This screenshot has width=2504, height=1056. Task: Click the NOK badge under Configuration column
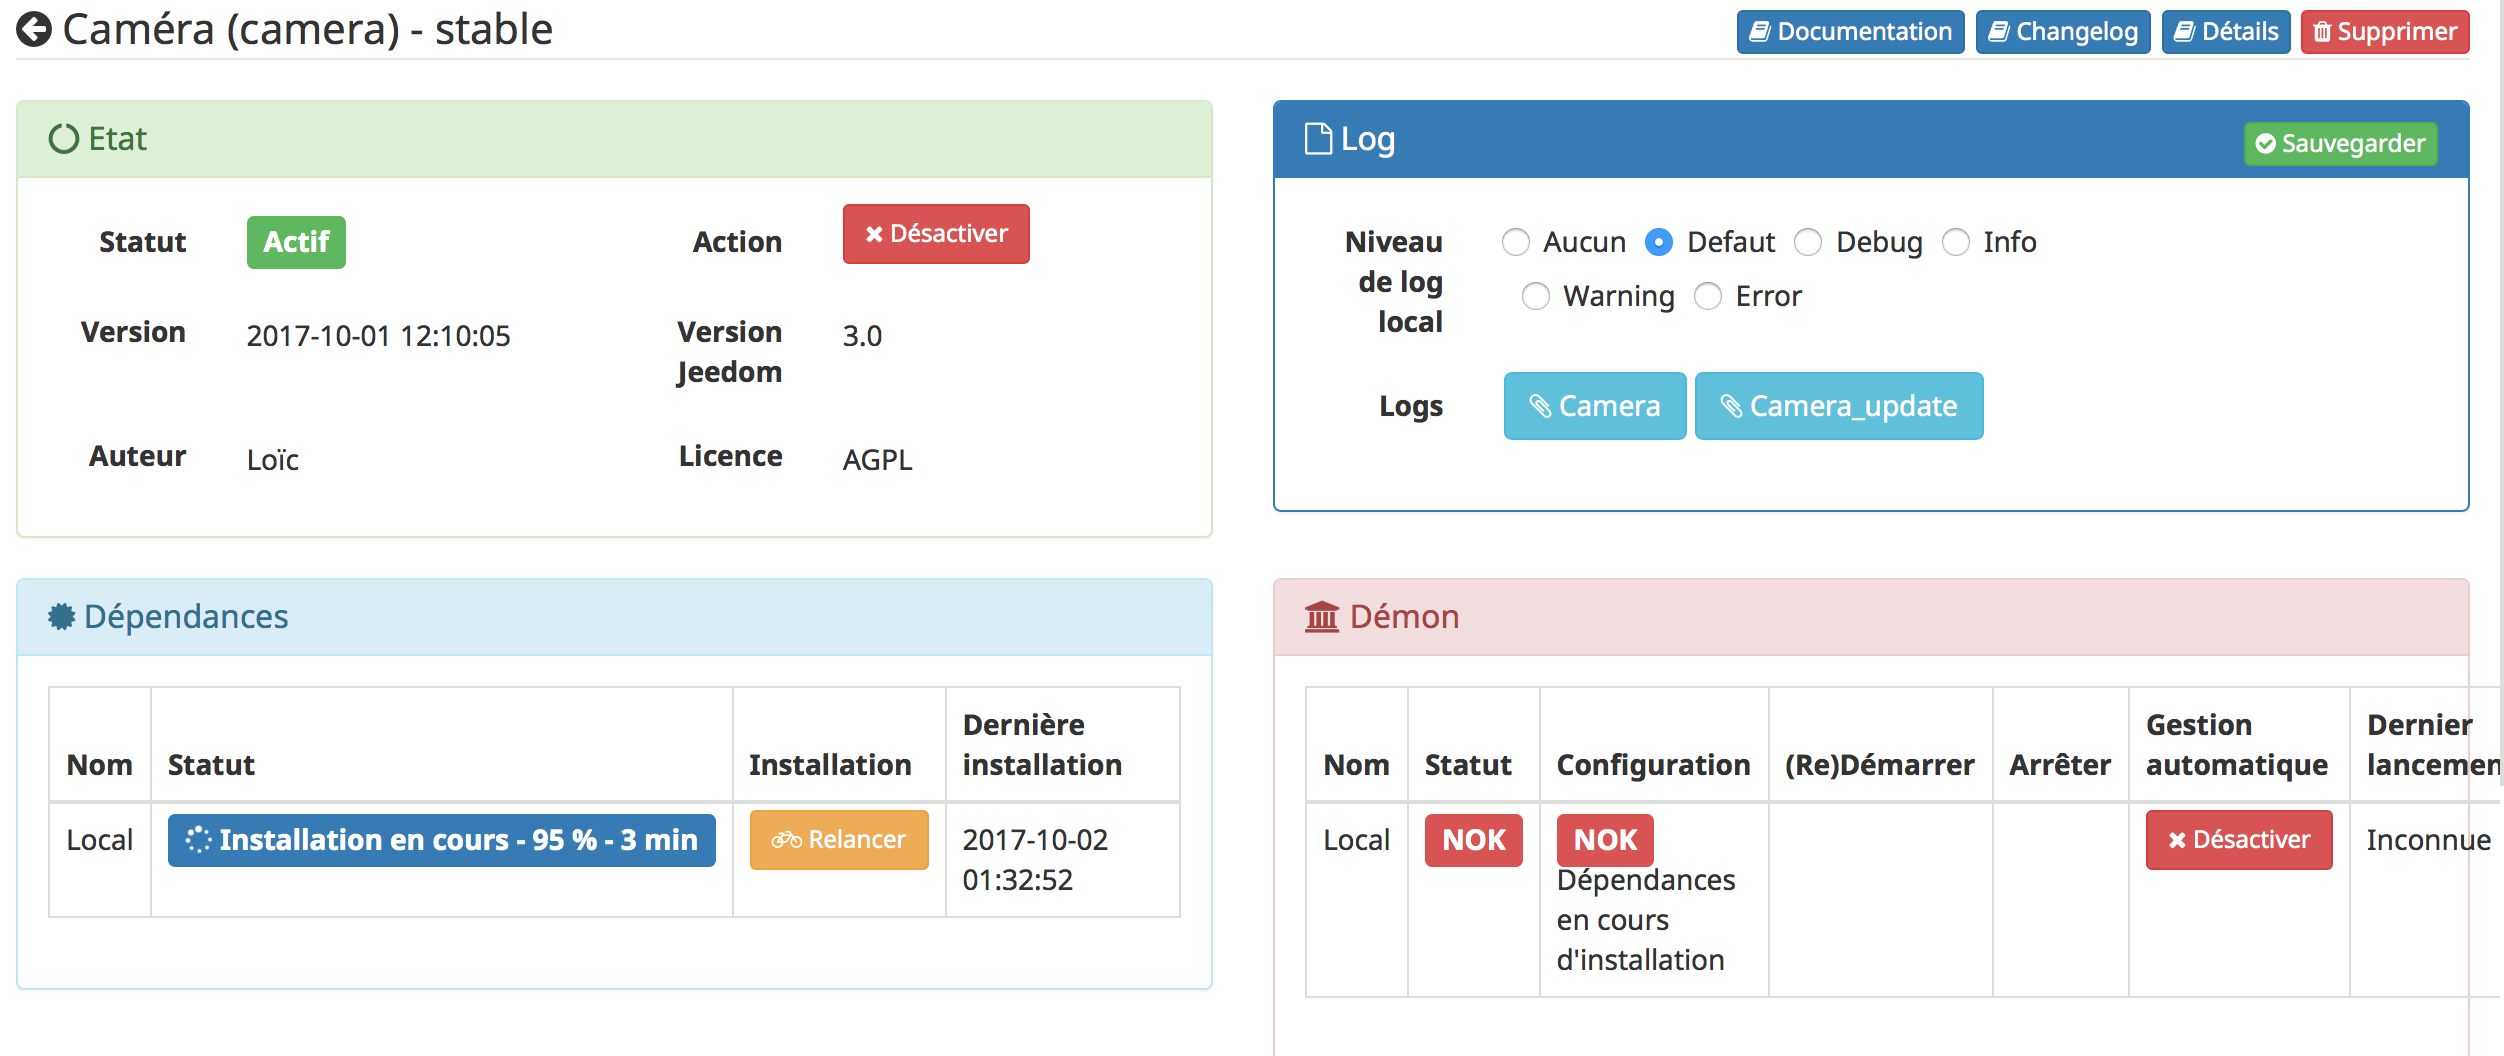pyautogui.click(x=1605, y=840)
